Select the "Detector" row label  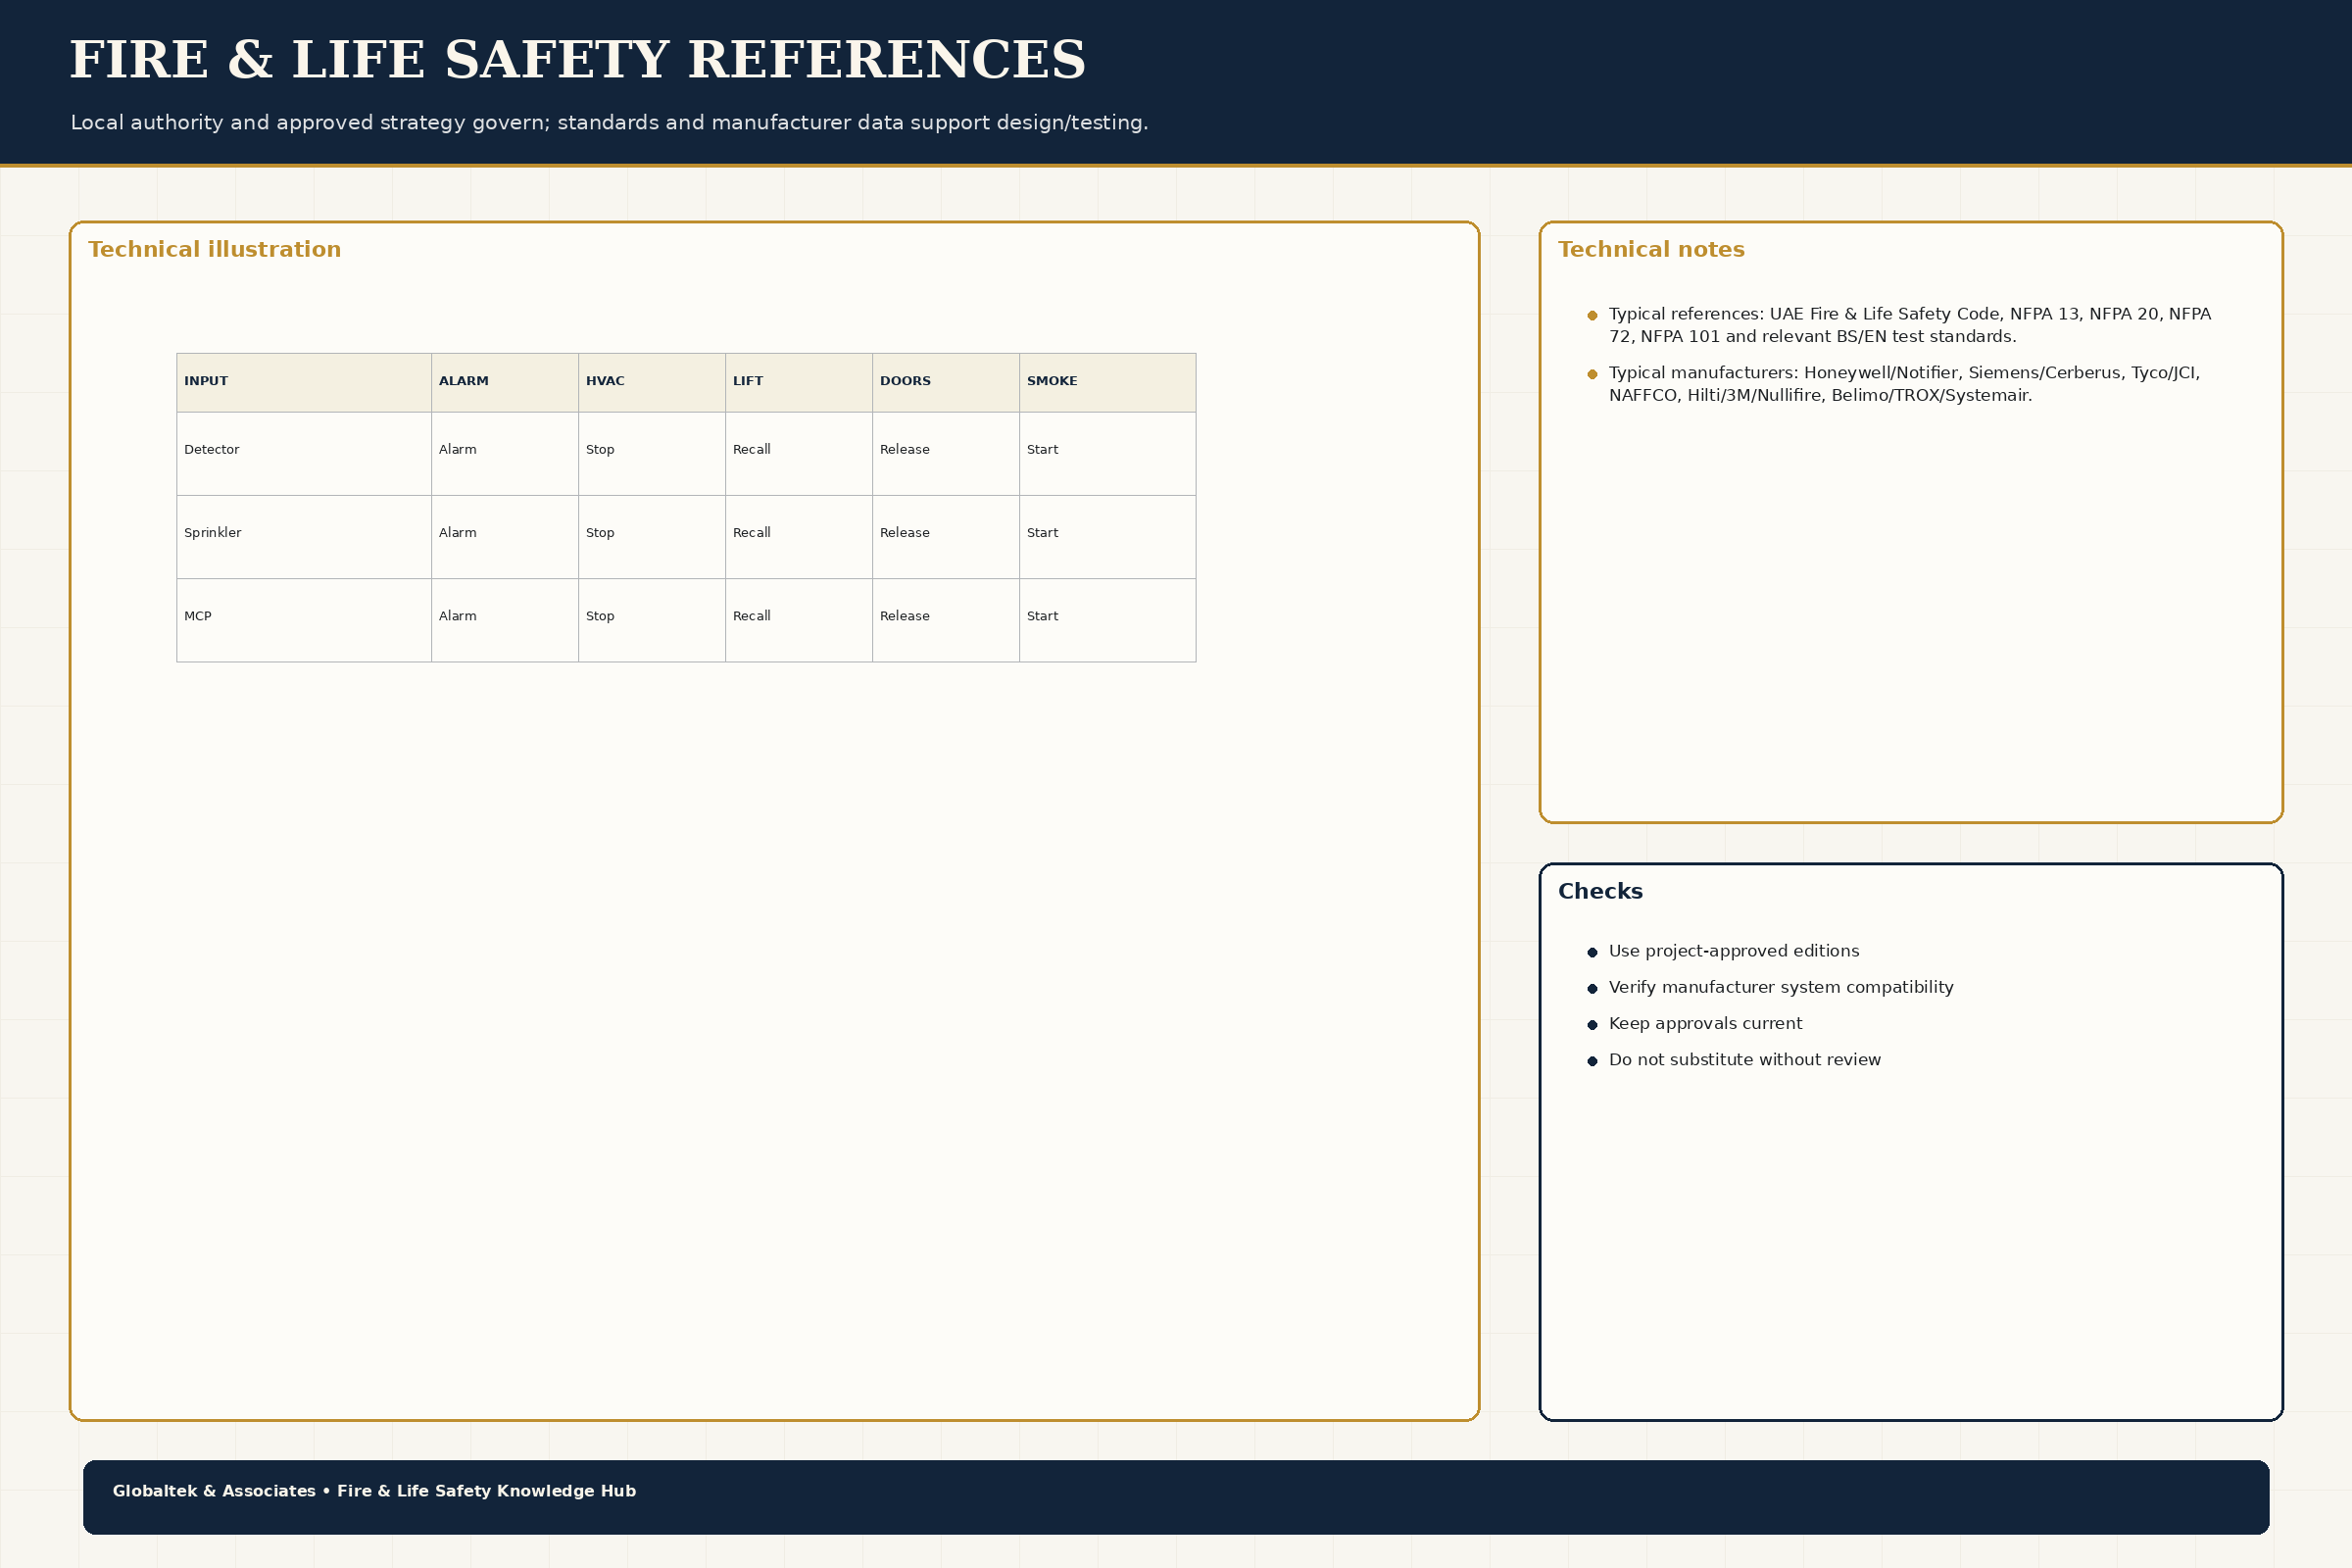[x=212, y=450]
